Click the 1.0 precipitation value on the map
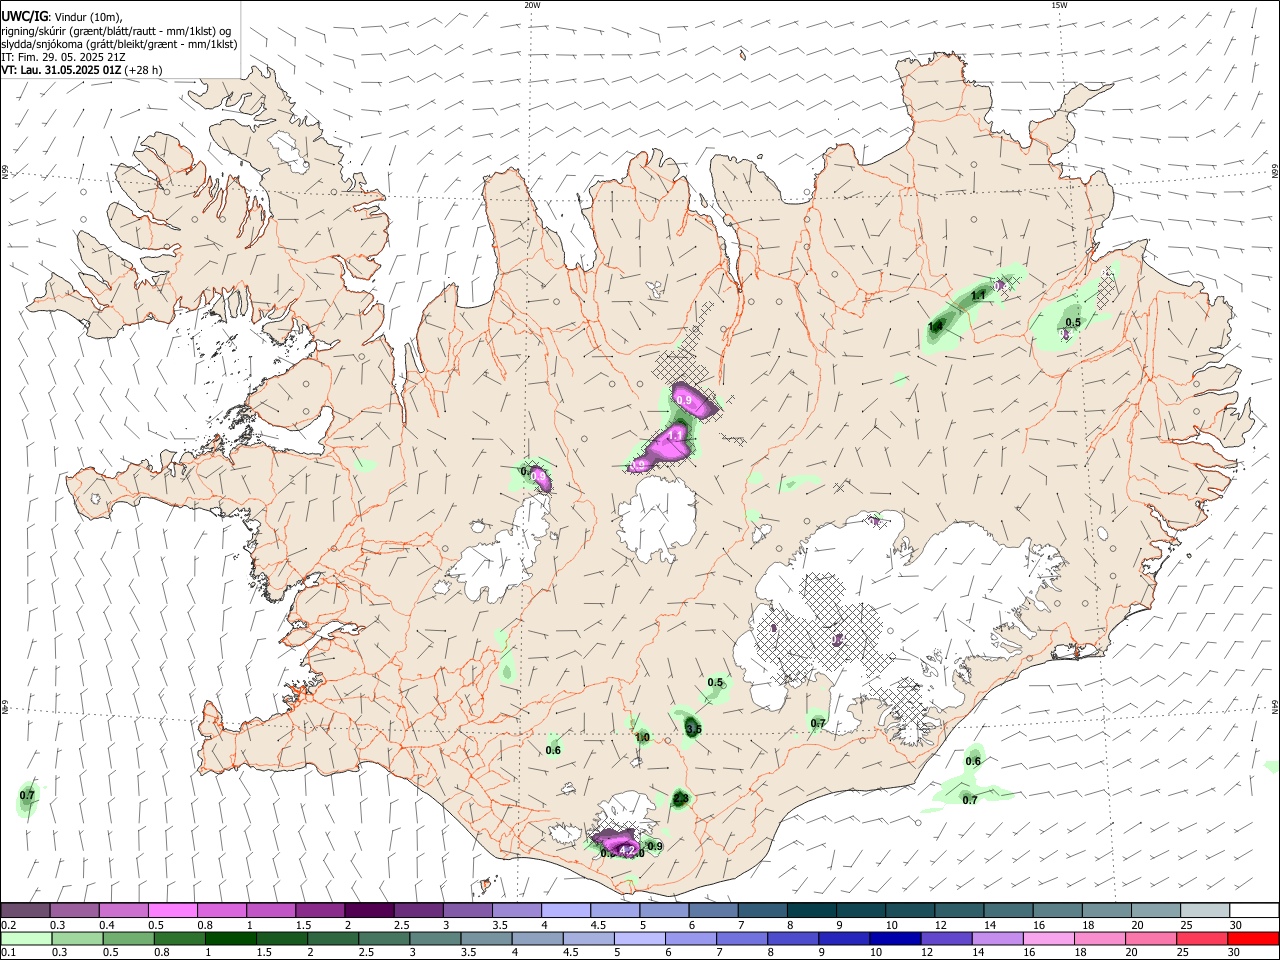Screen dimensions: 1280x960 642,738
